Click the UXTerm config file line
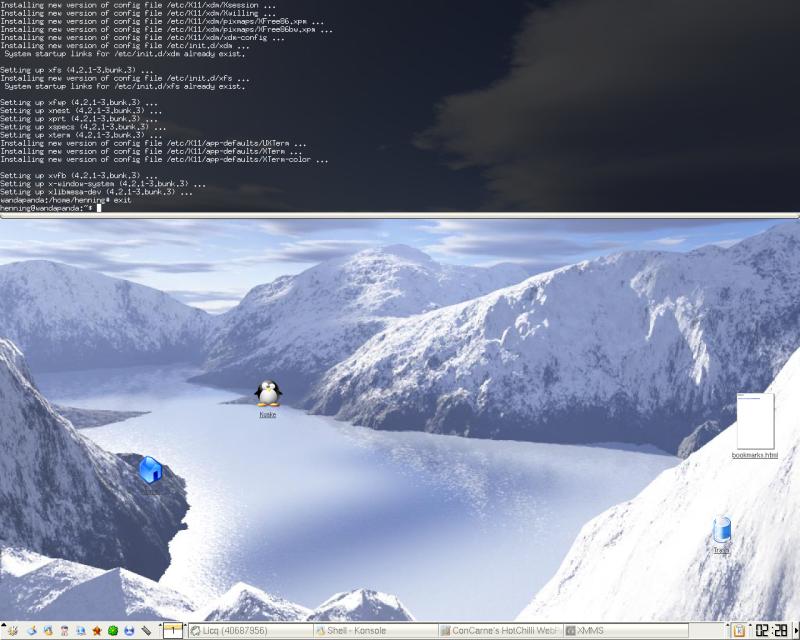Viewport: 800px width, 640px height. pos(154,143)
